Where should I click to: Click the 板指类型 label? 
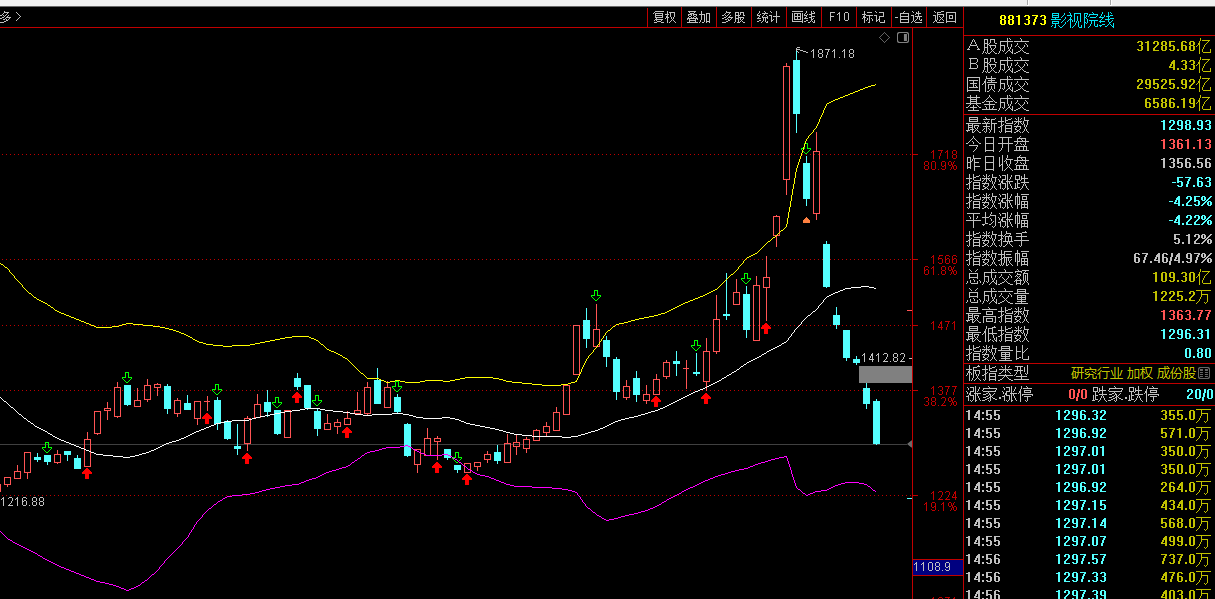coord(998,374)
